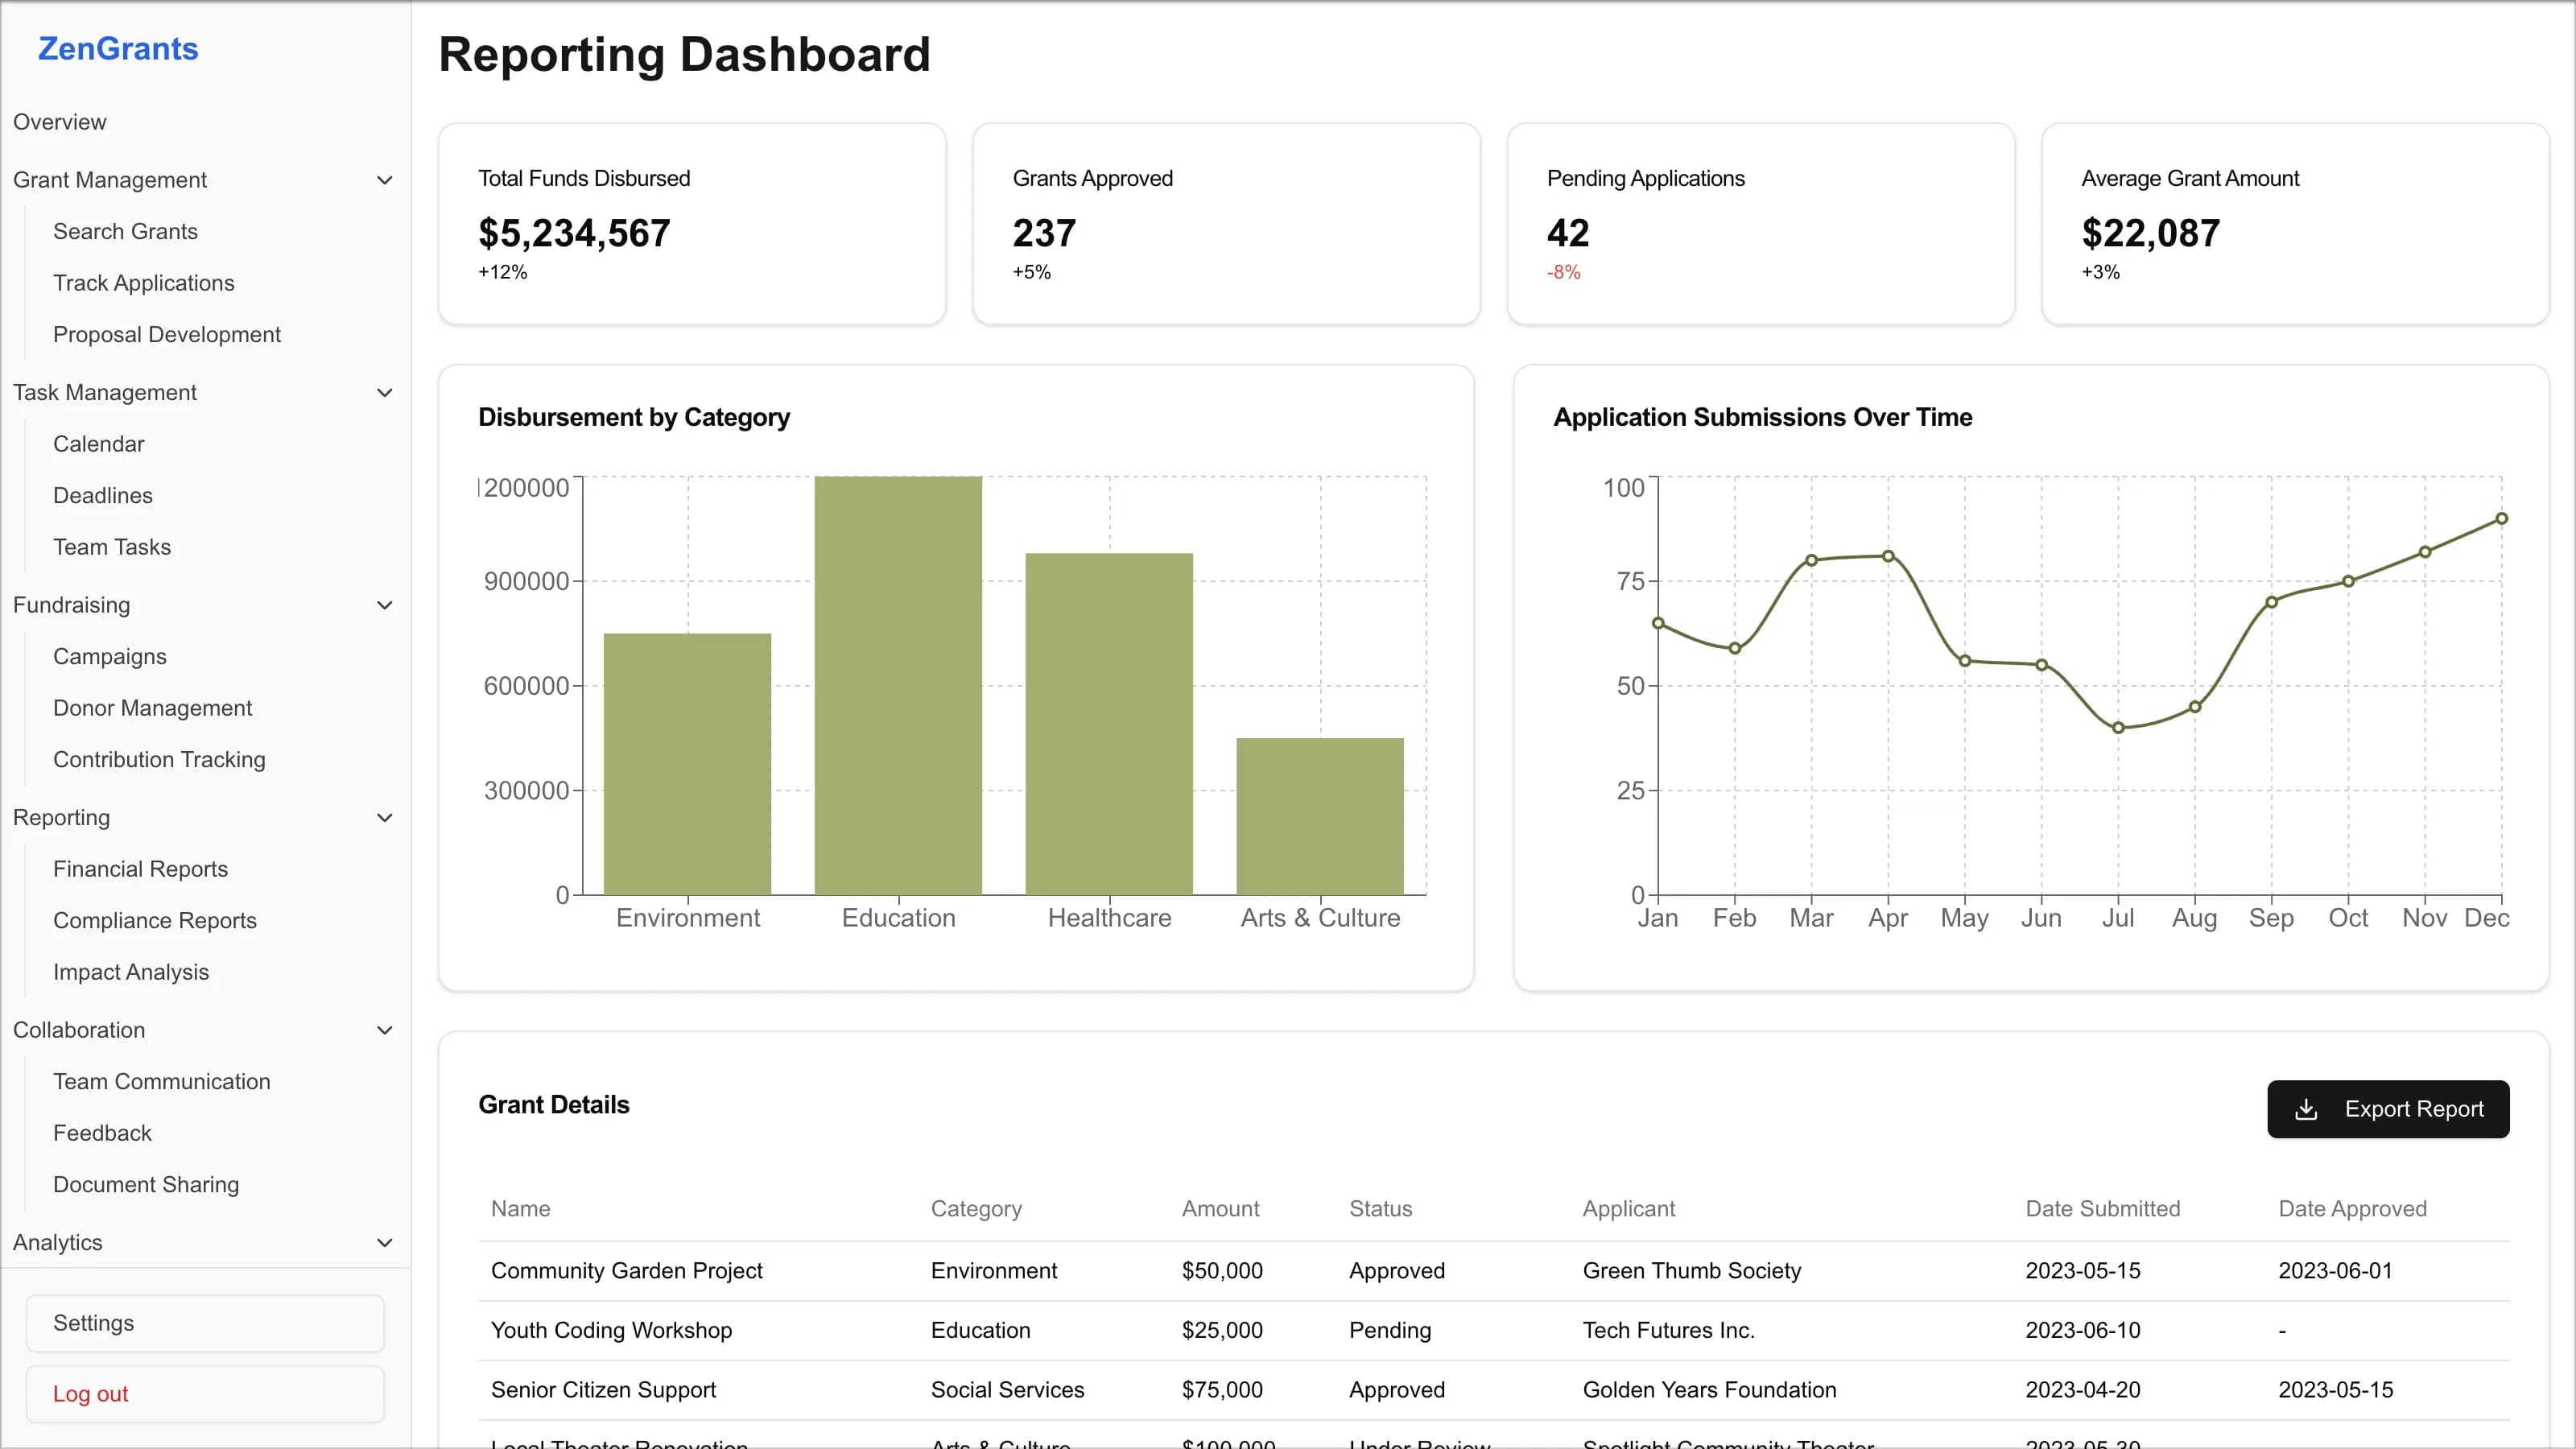The height and width of the screenshot is (1449, 2576).
Task: Click the Settings button
Action: pos(205,1323)
